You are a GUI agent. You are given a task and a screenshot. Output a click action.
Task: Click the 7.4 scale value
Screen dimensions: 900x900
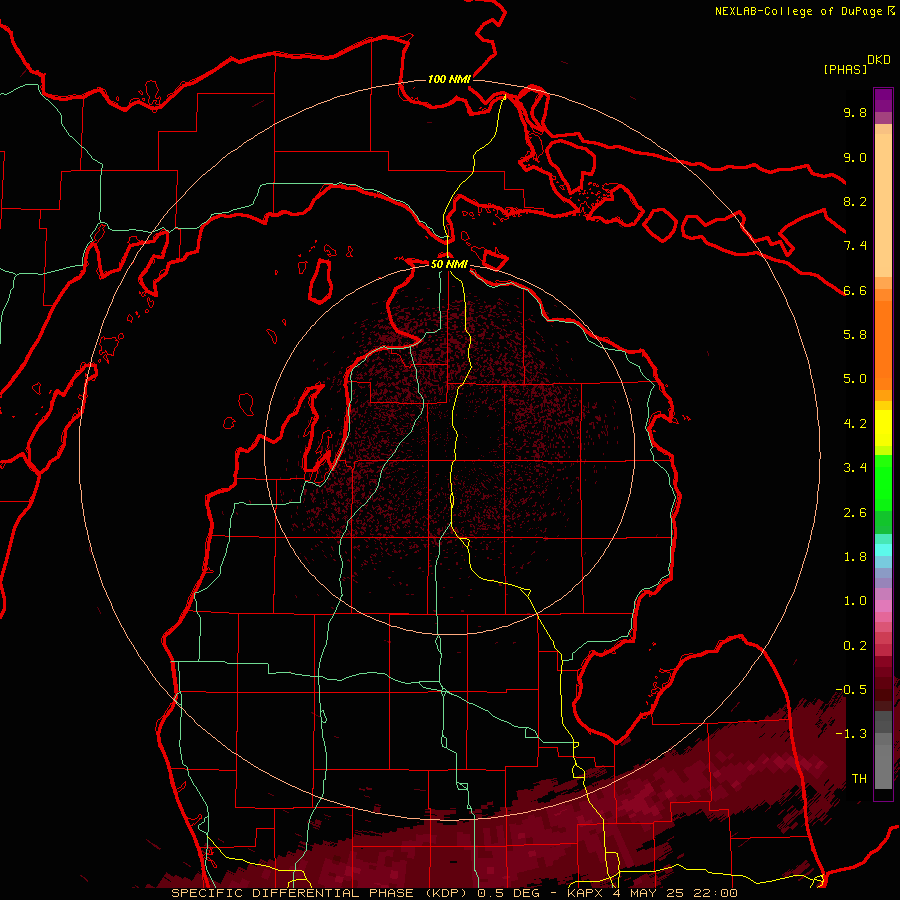coord(855,246)
